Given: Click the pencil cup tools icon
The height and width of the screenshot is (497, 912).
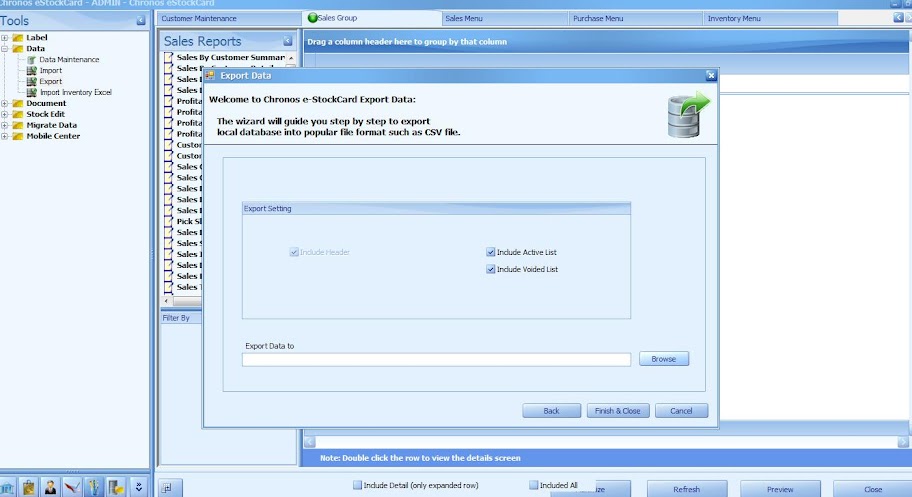Looking at the screenshot, I should coord(94,487).
